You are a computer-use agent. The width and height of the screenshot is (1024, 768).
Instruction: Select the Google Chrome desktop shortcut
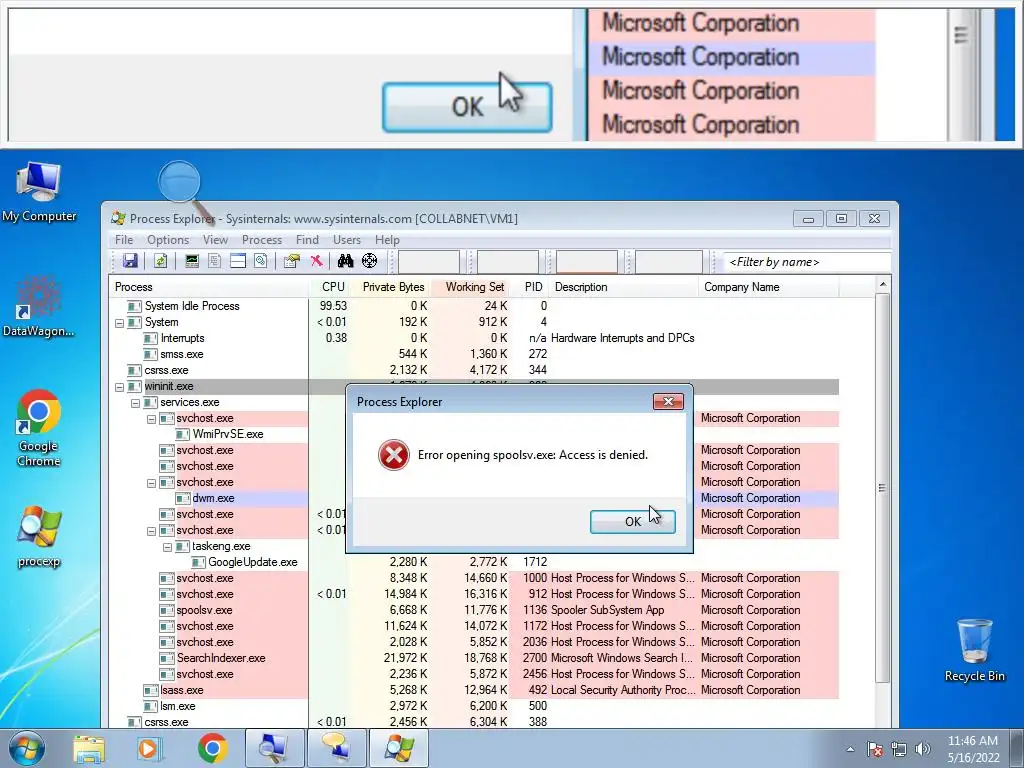pyautogui.click(x=39, y=428)
